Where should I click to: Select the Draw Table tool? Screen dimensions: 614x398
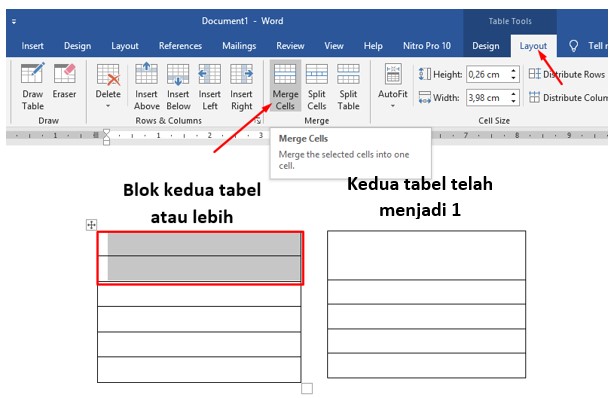[x=33, y=87]
